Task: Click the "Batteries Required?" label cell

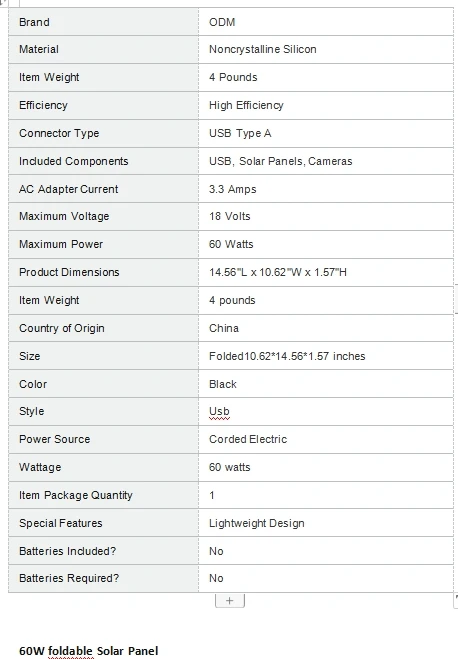Action: click(103, 578)
